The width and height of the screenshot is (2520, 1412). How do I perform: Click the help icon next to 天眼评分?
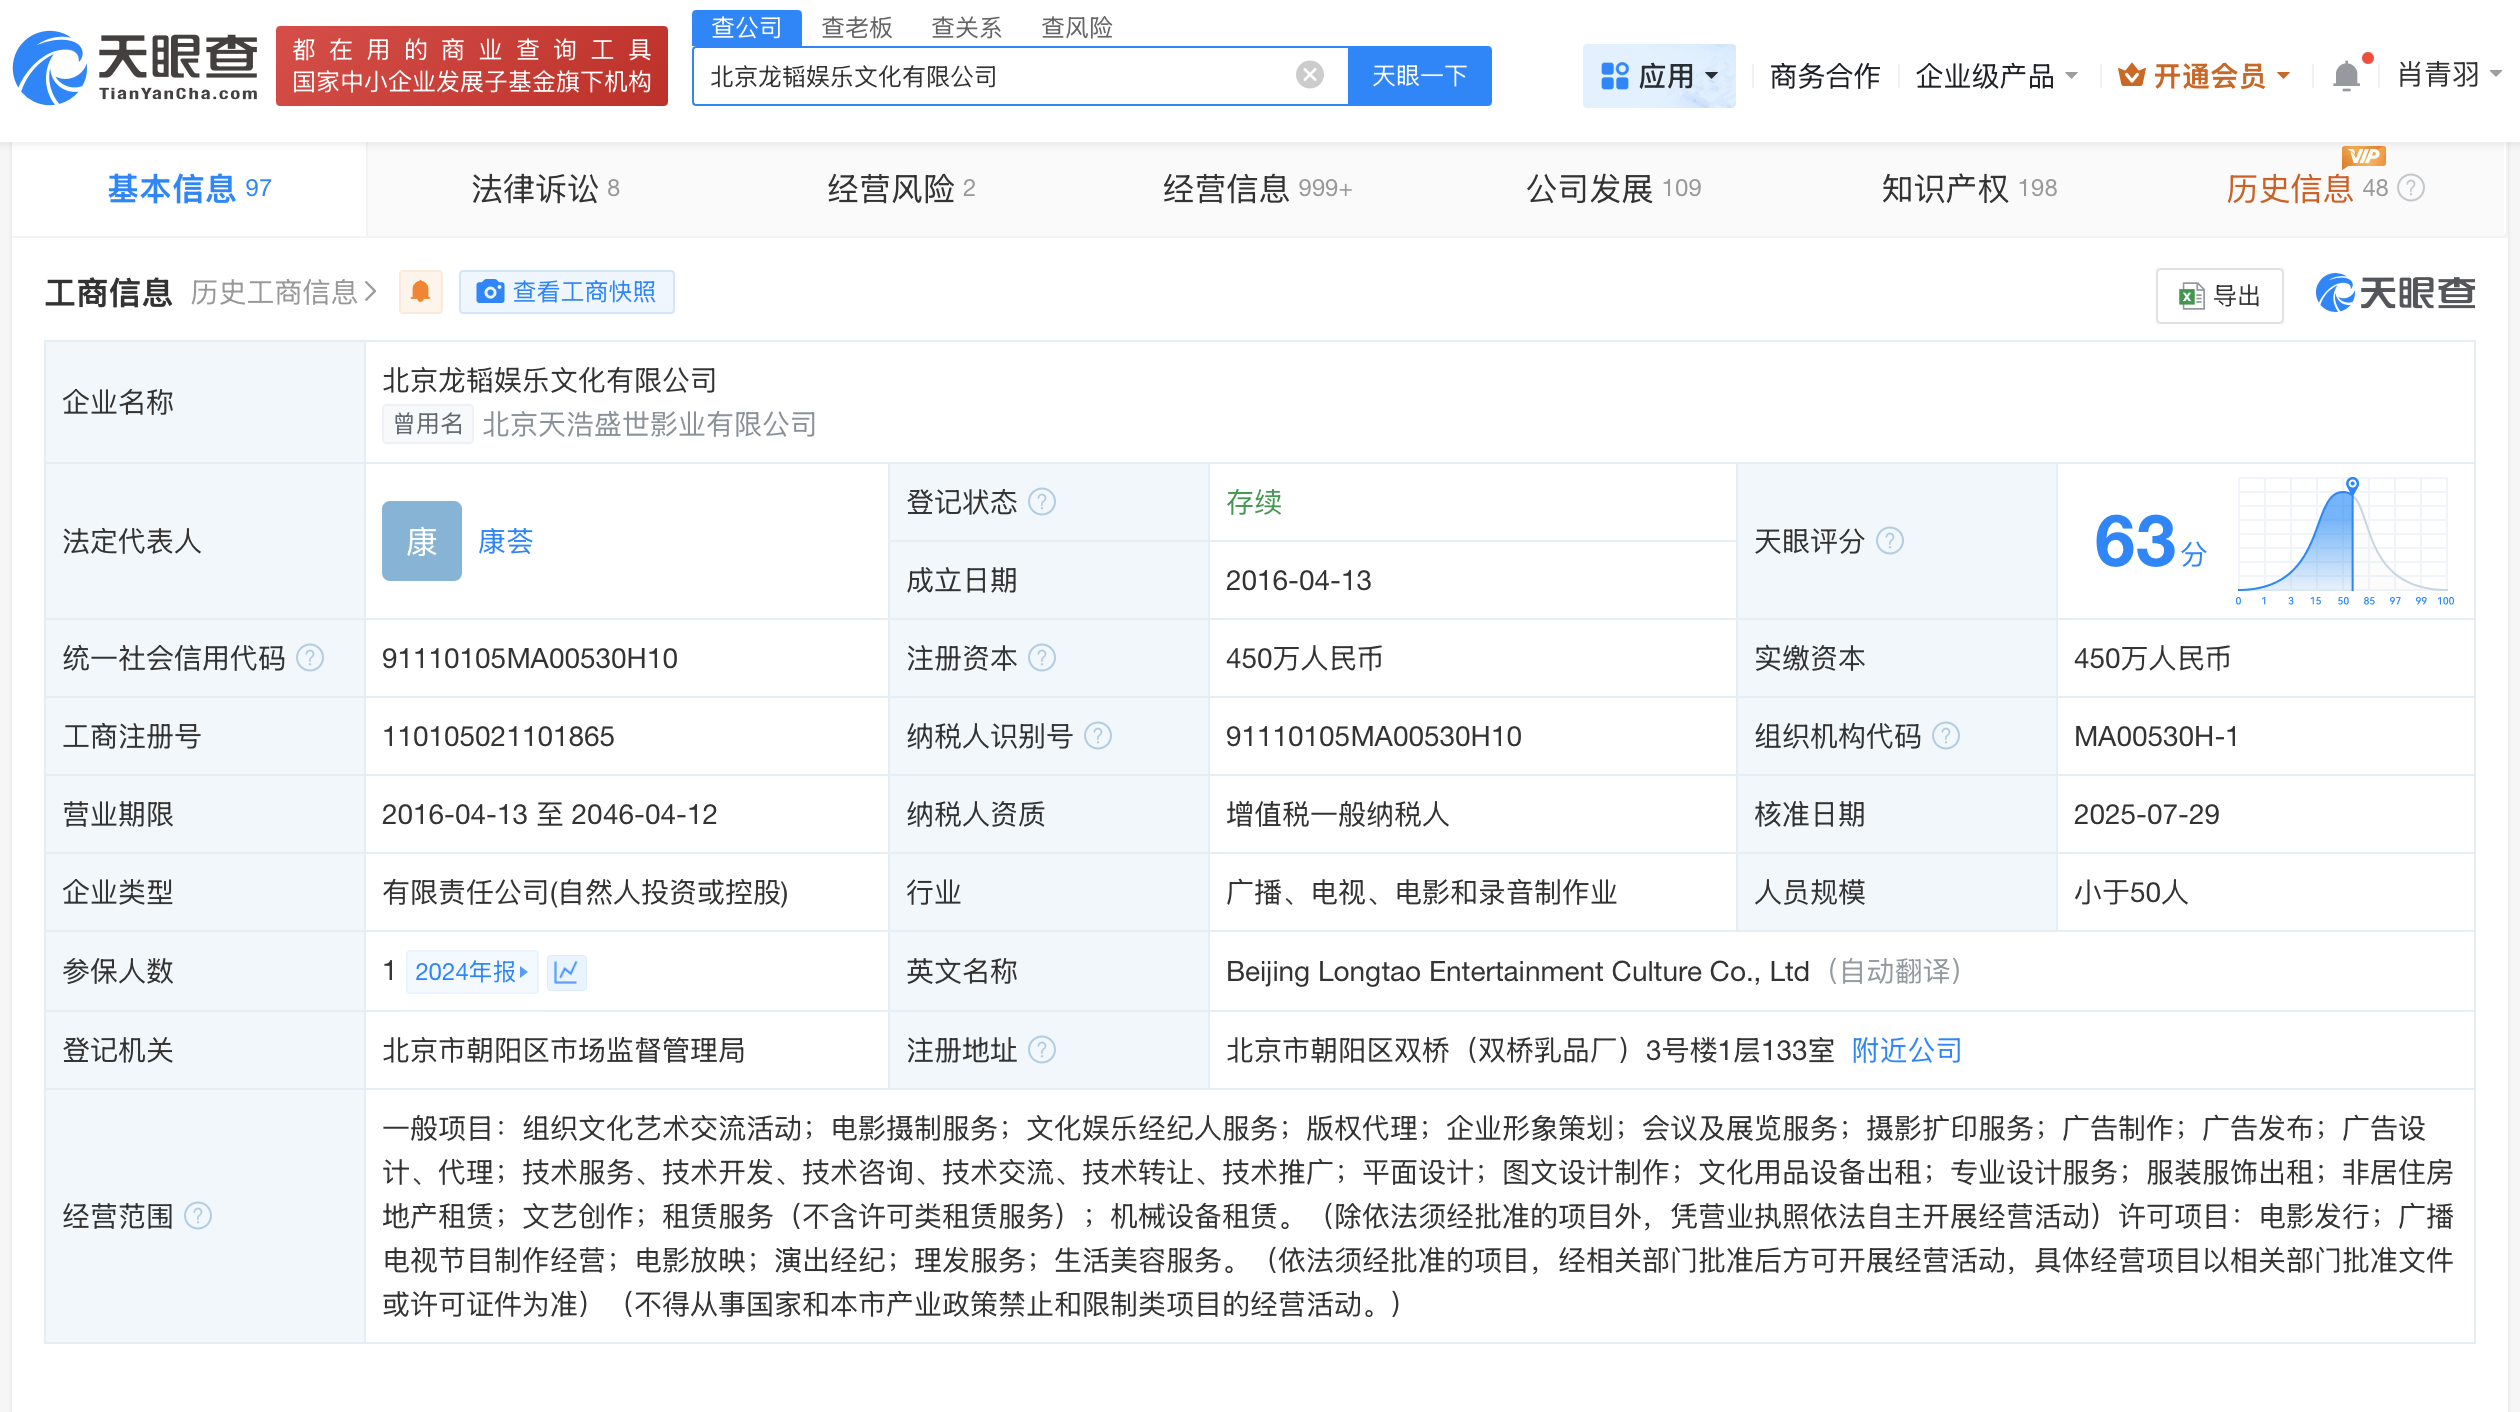(x=1890, y=541)
